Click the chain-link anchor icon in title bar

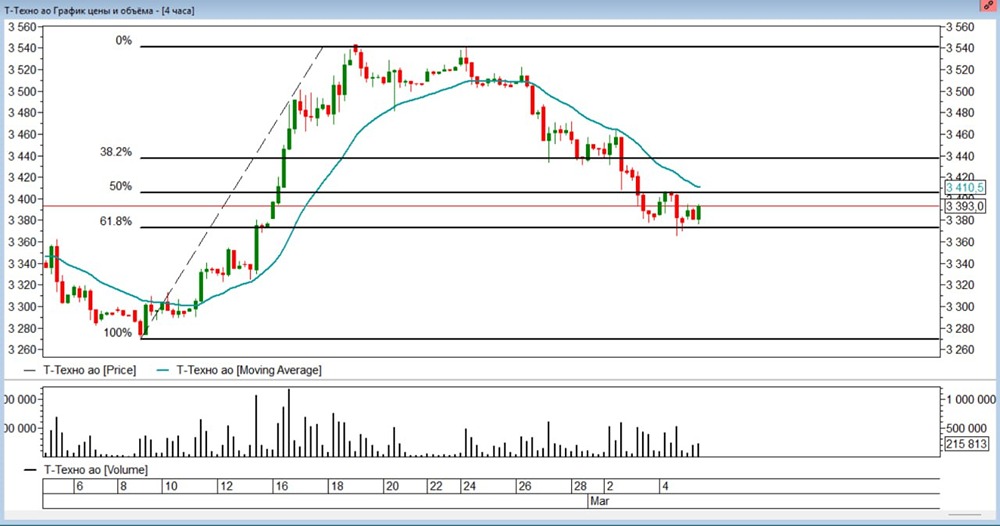989,6
